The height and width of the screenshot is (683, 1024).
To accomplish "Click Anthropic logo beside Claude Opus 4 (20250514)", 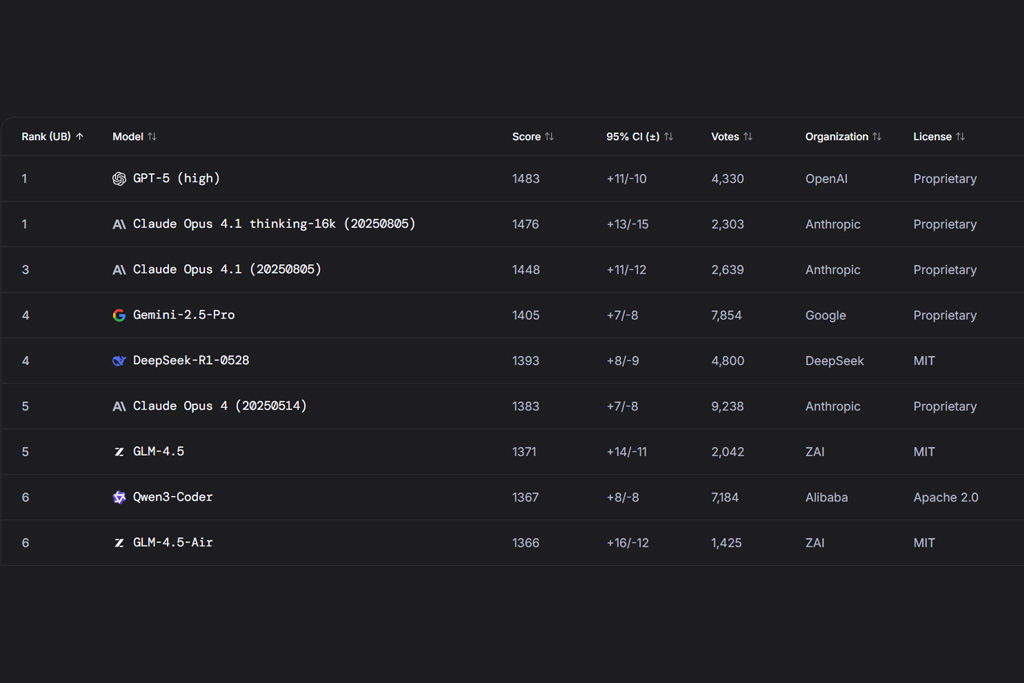I will [x=119, y=406].
